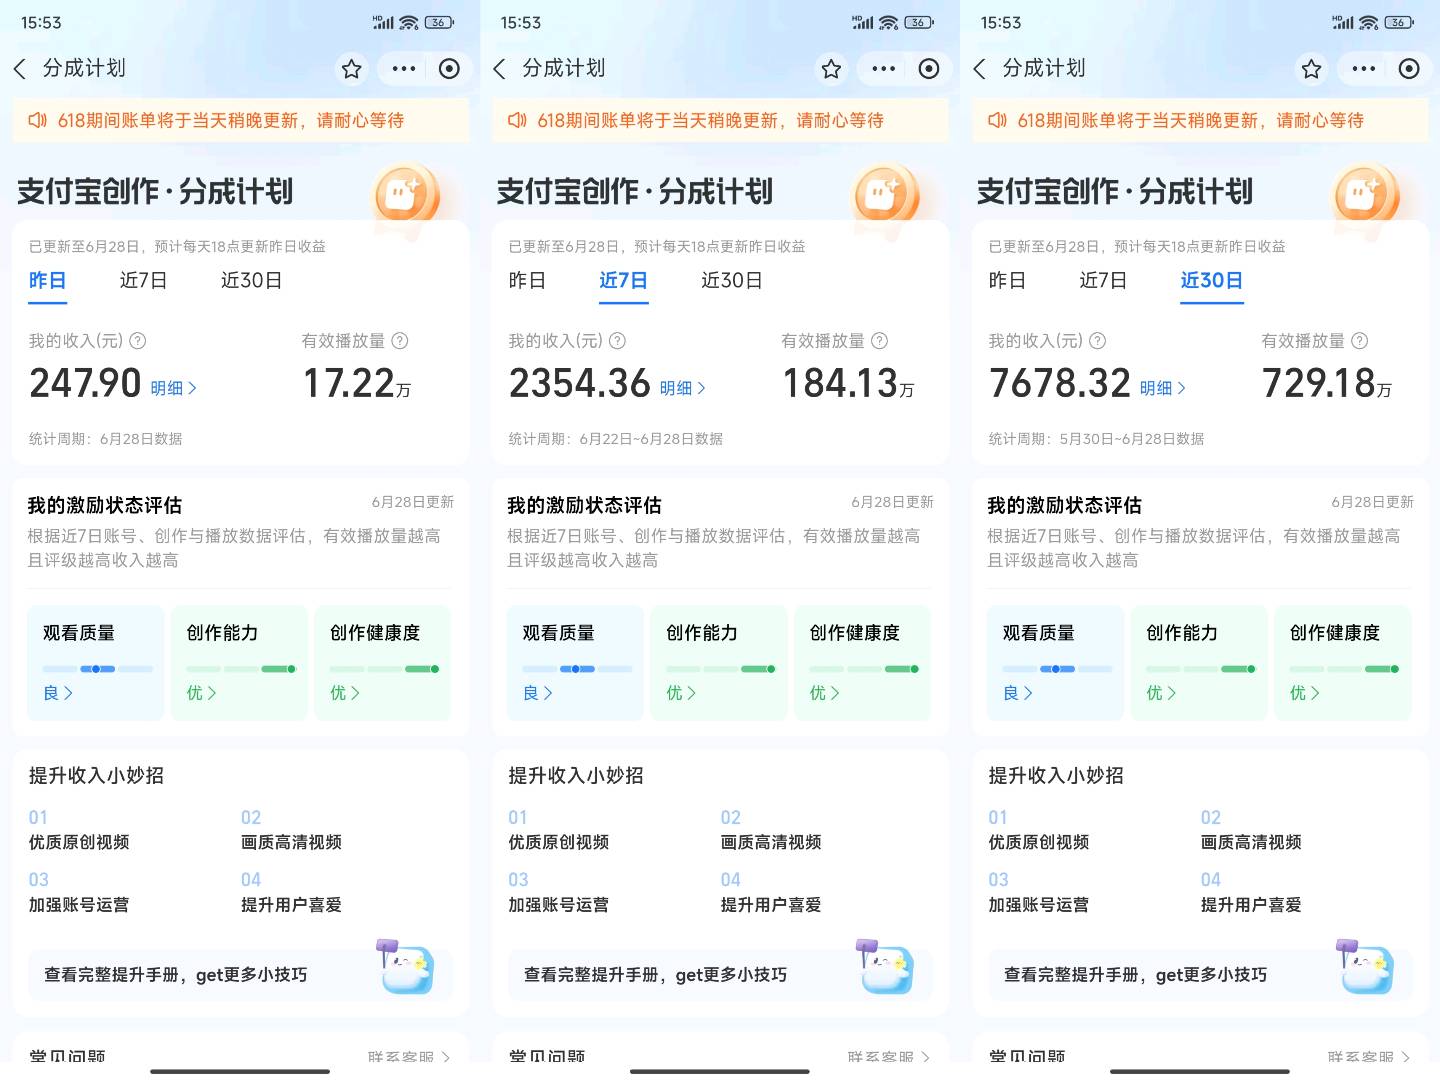Tap 15:53 clock in middle 近7日 screen
Viewport: 1440px width, 1080px height.
tap(521, 22)
